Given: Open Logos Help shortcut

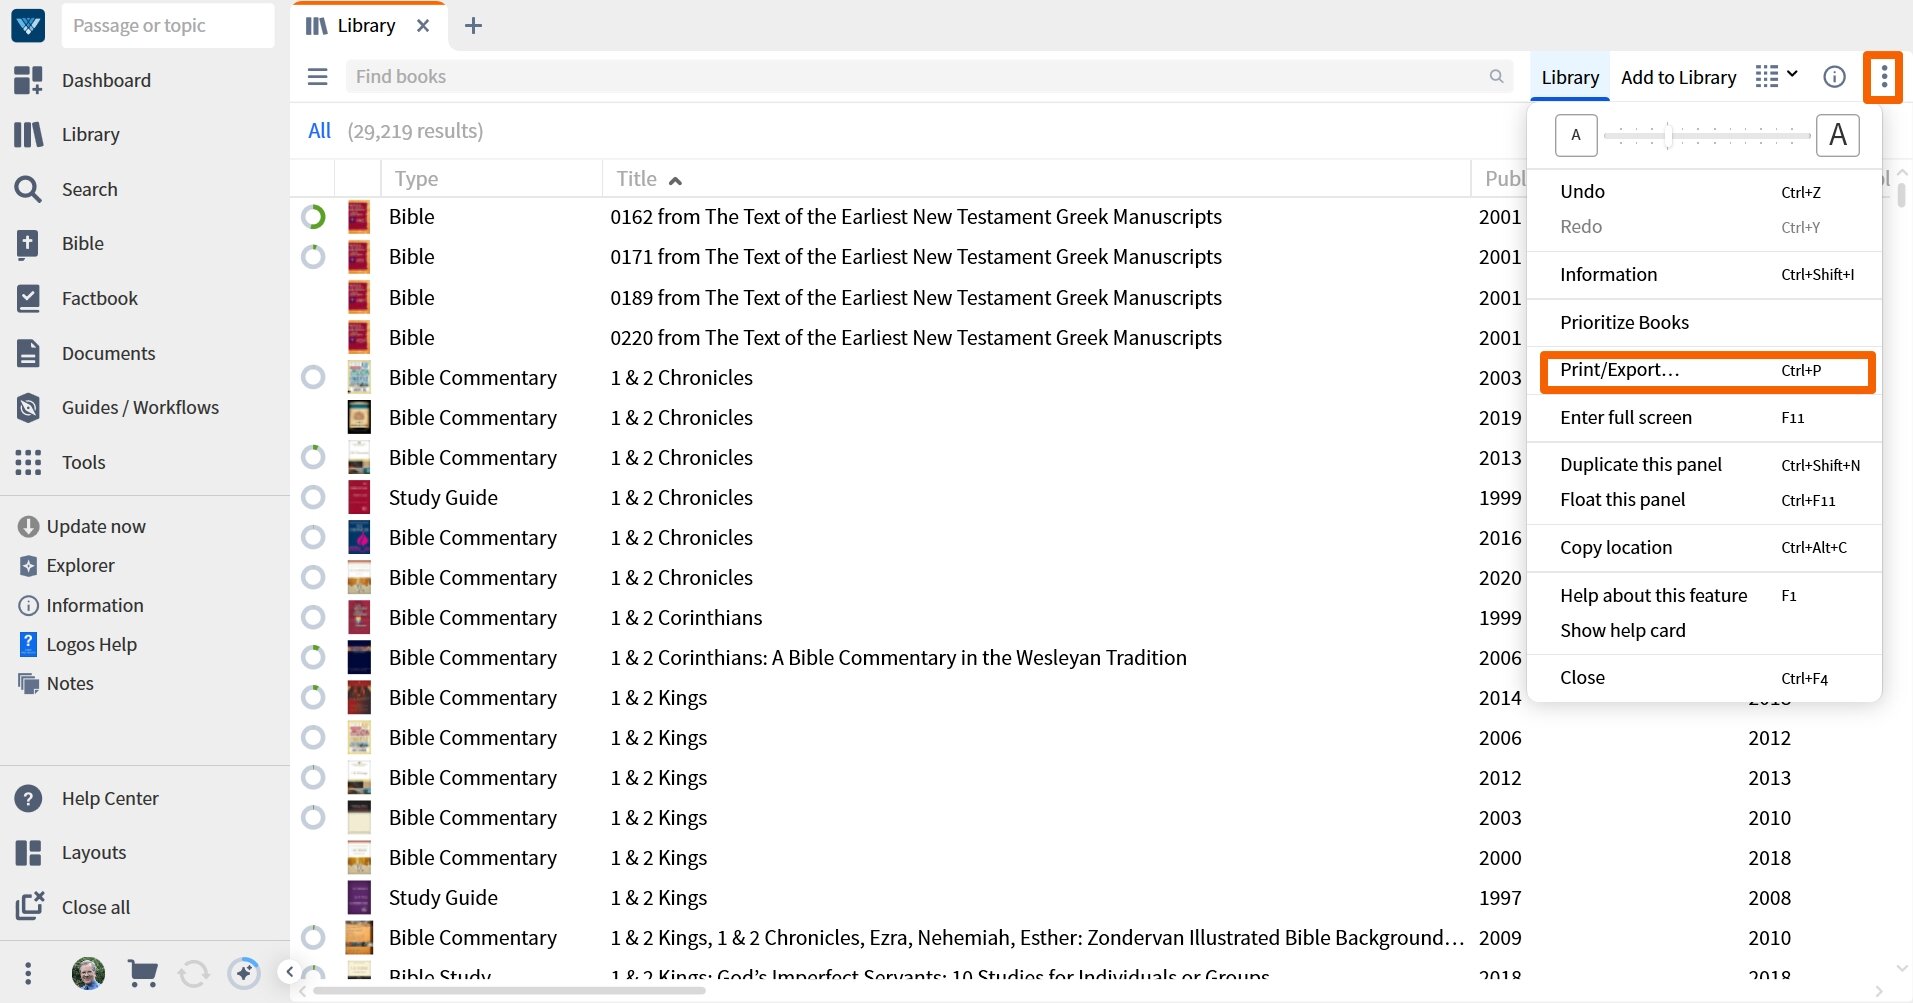Looking at the screenshot, I should (x=78, y=644).
